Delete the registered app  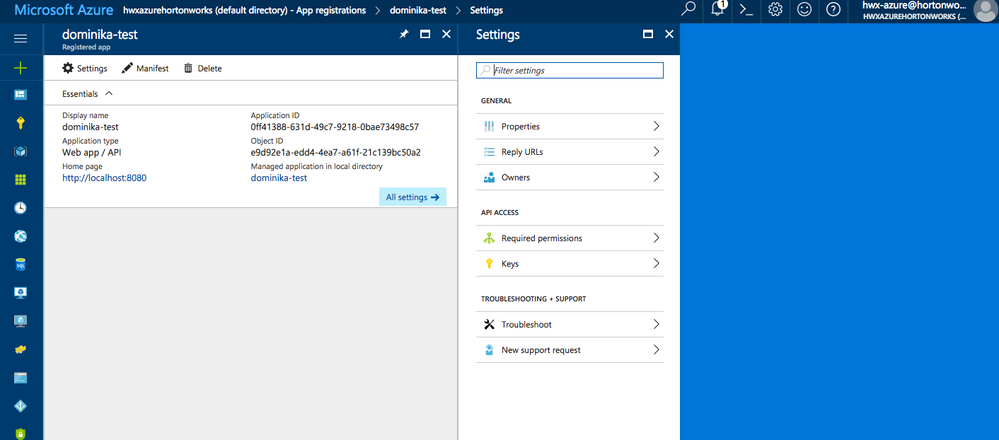coord(202,68)
